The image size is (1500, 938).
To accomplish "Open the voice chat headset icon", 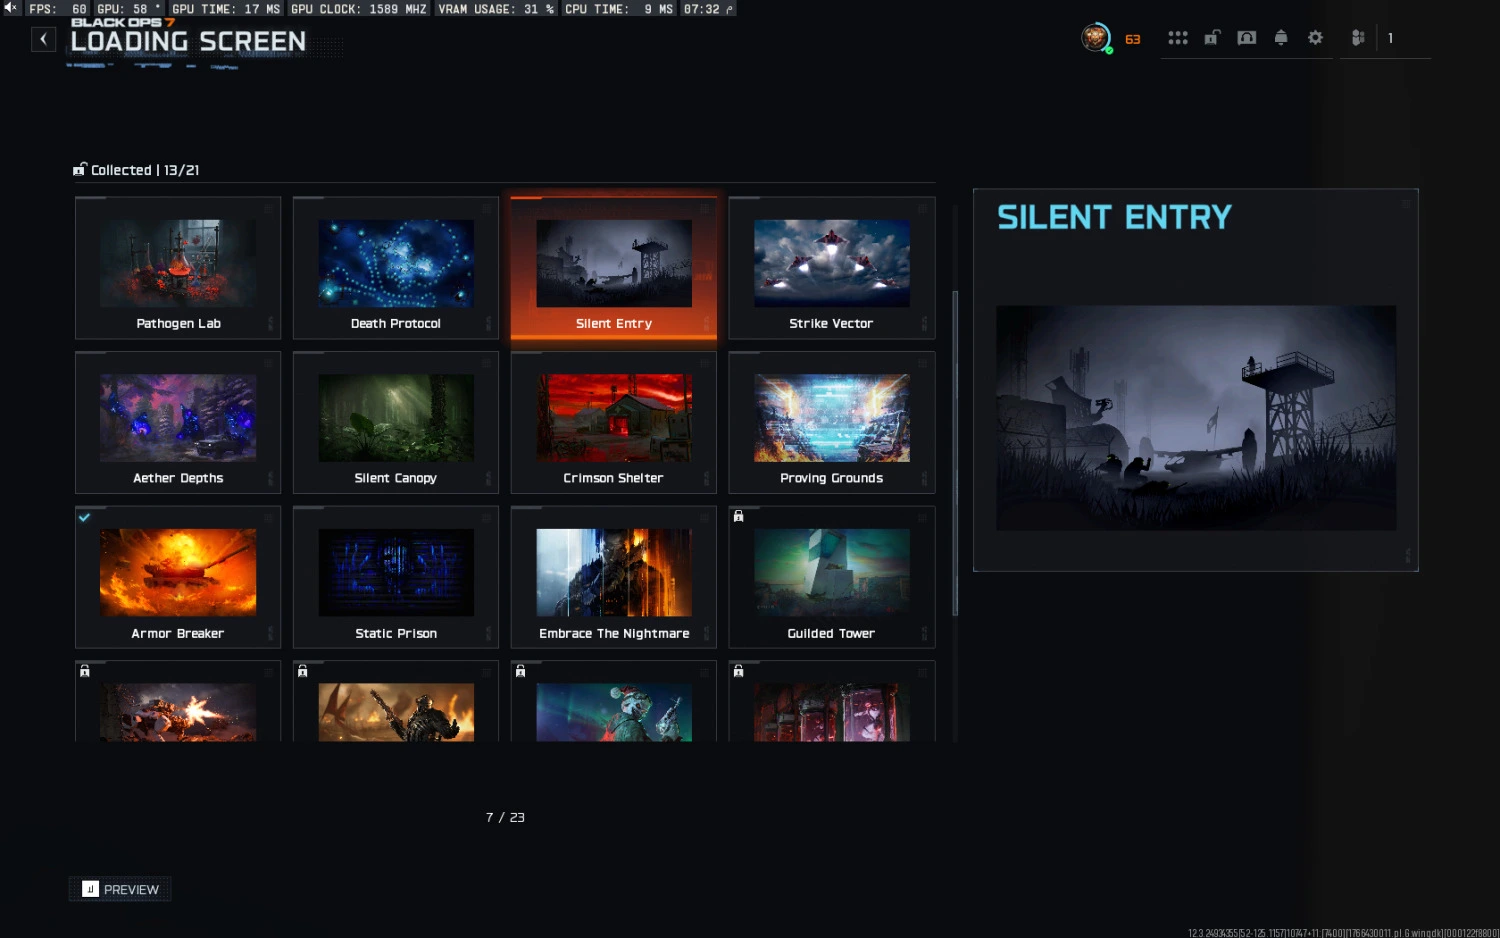I will point(1247,38).
